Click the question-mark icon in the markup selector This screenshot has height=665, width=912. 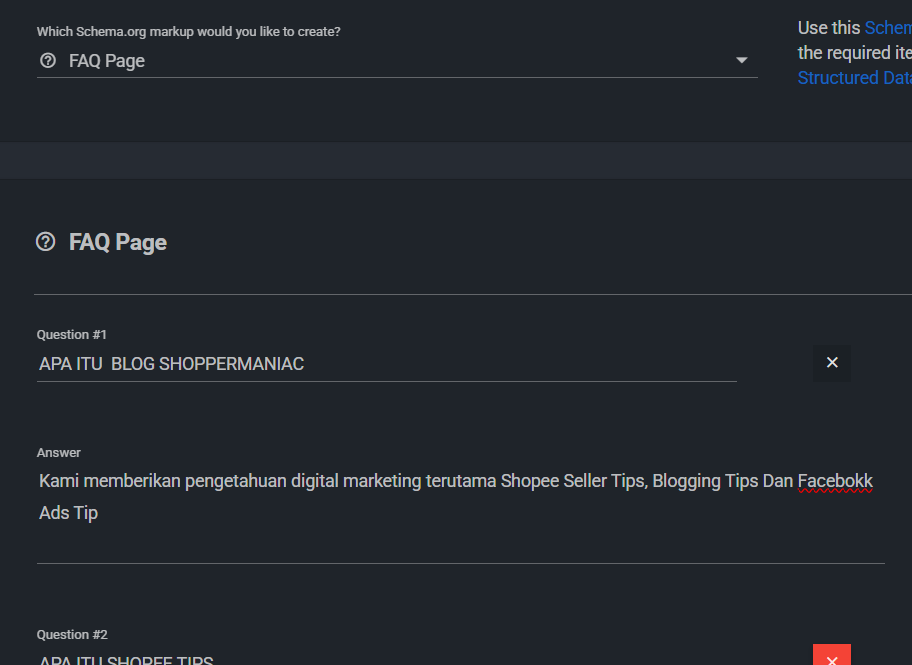(48, 61)
